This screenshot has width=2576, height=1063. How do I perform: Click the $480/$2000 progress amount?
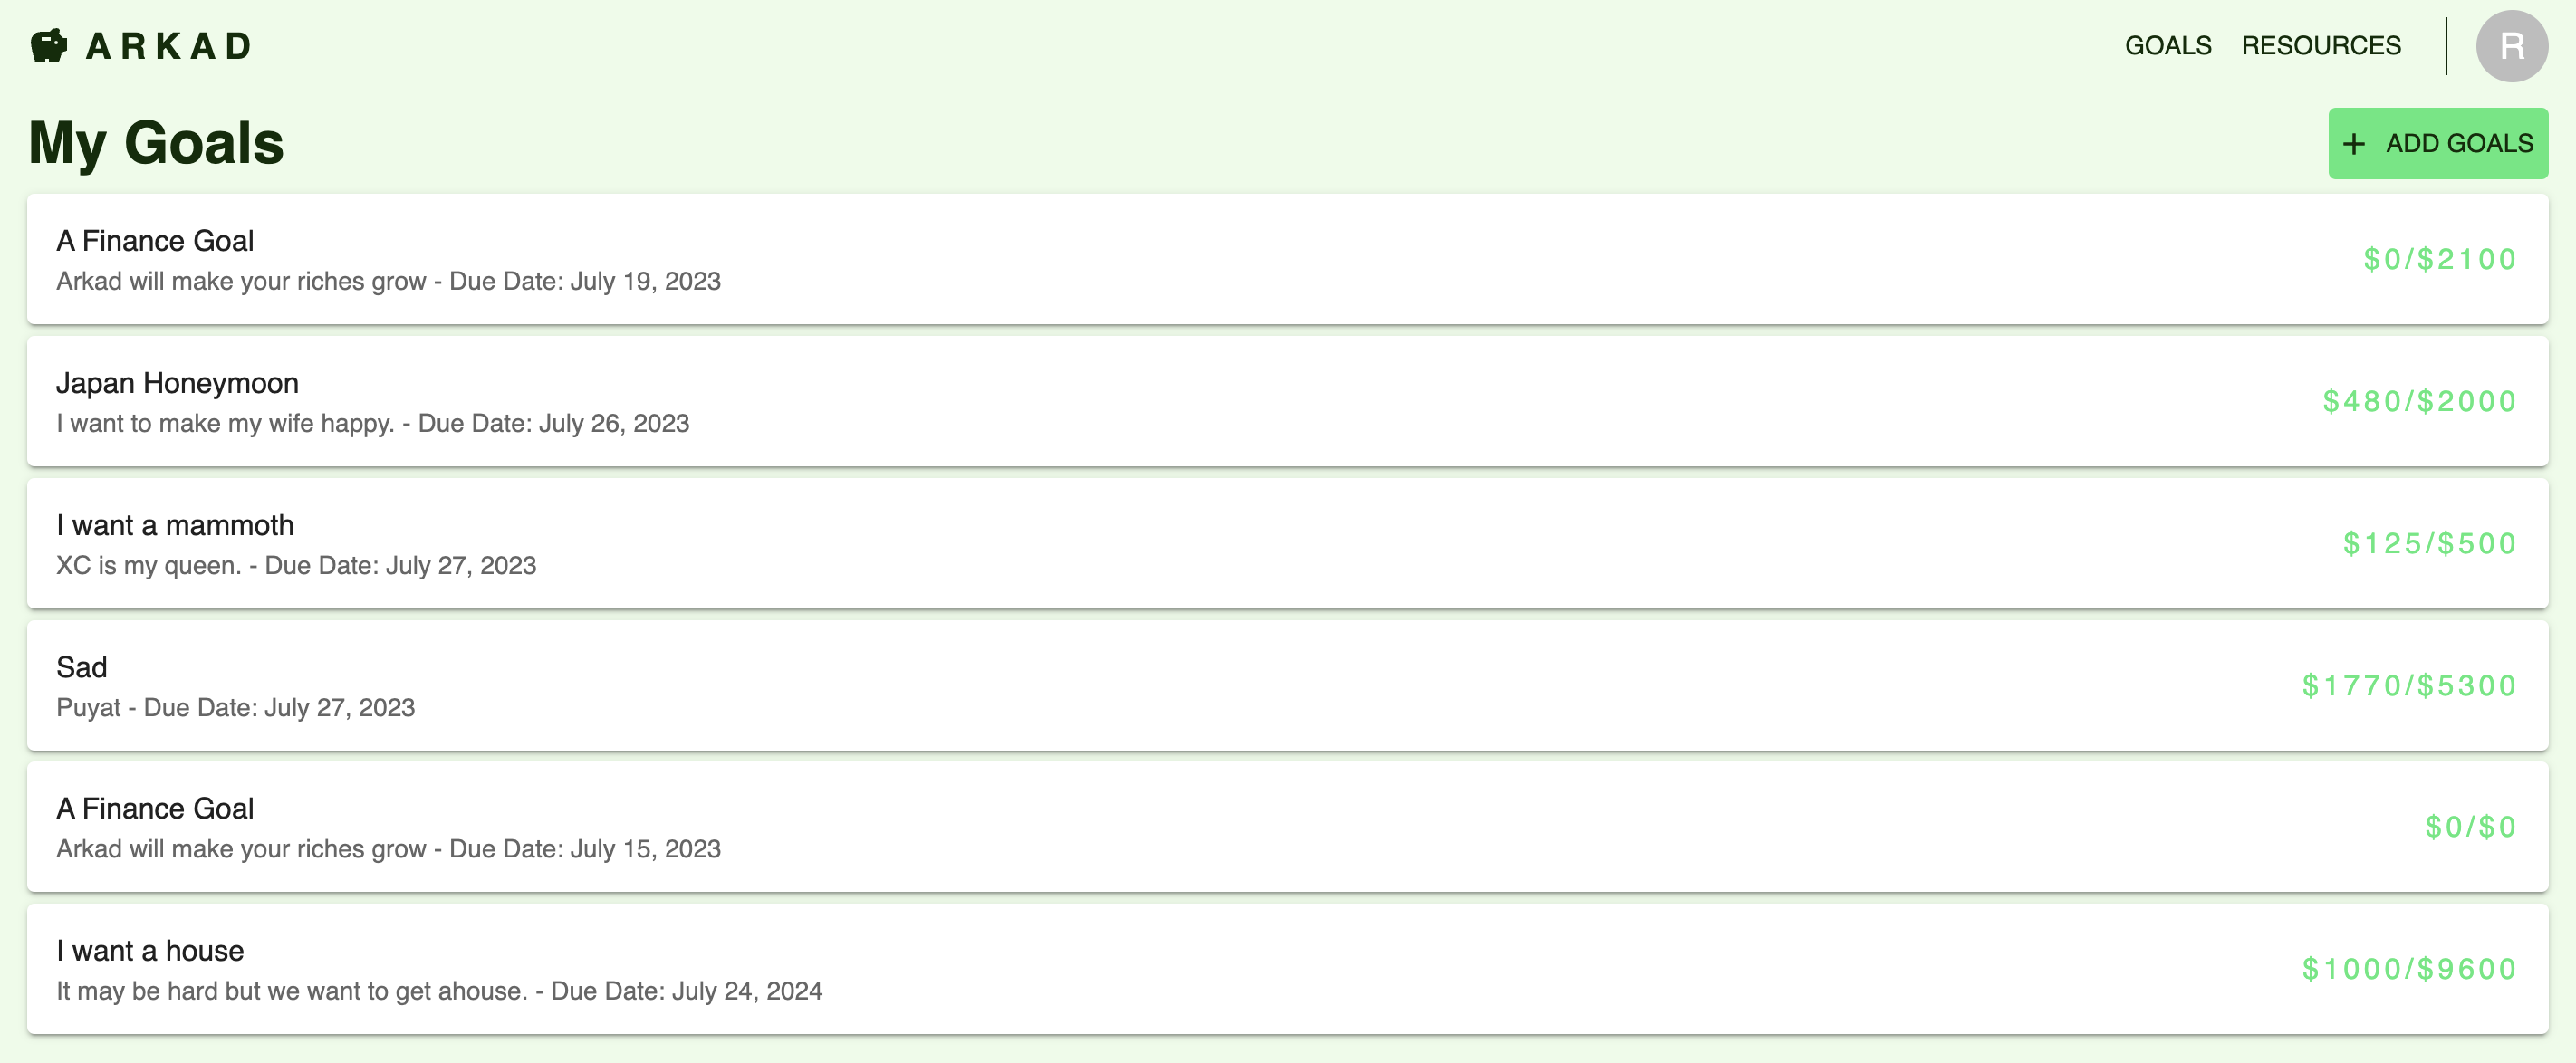[x=2418, y=401]
